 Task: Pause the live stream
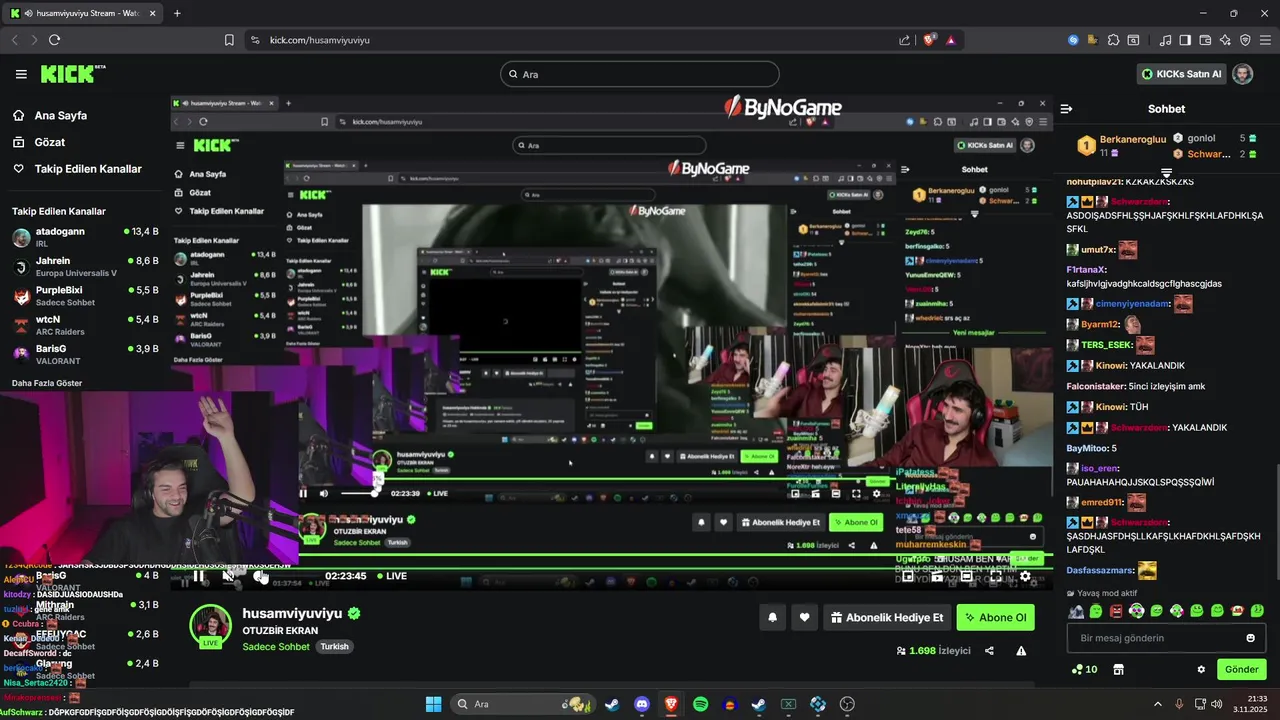[199, 576]
